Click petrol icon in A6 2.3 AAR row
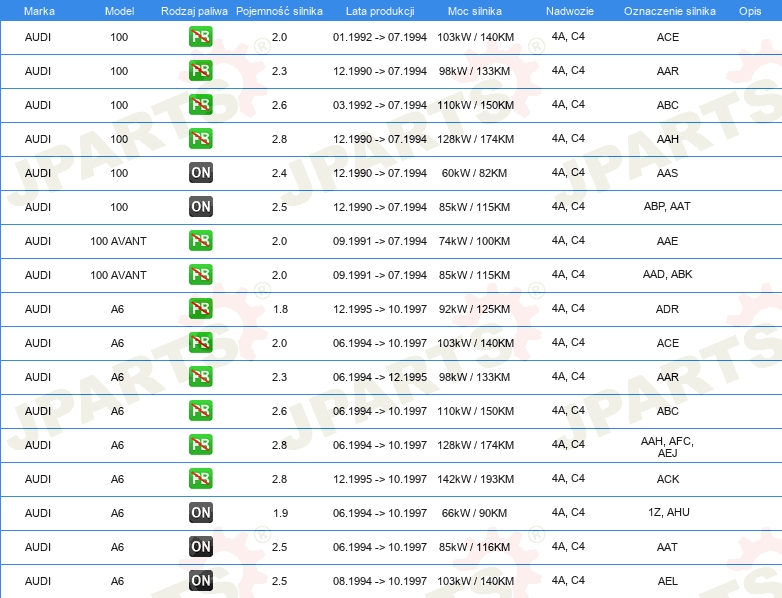This screenshot has width=782, height=598. click(x=201, y=377)
